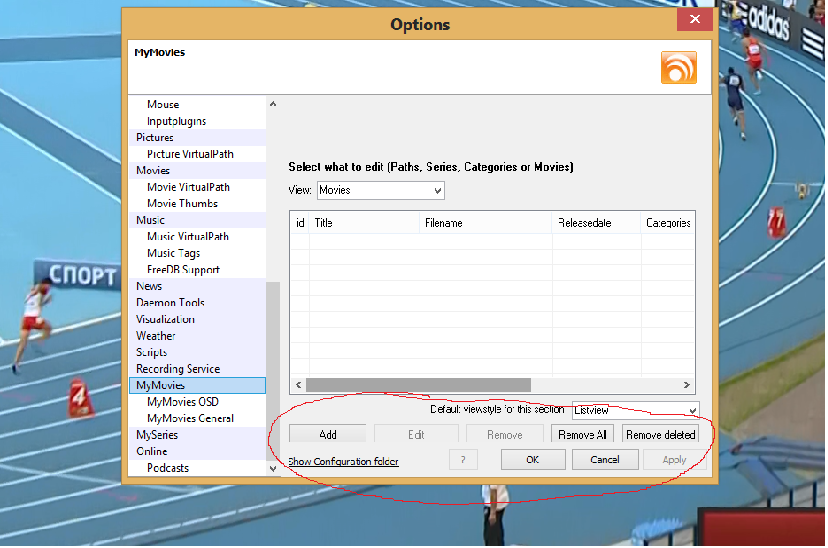The width and height of the screenshot is (828, 548).
Task: Sort by the Title column header
Action: (364, 223)
